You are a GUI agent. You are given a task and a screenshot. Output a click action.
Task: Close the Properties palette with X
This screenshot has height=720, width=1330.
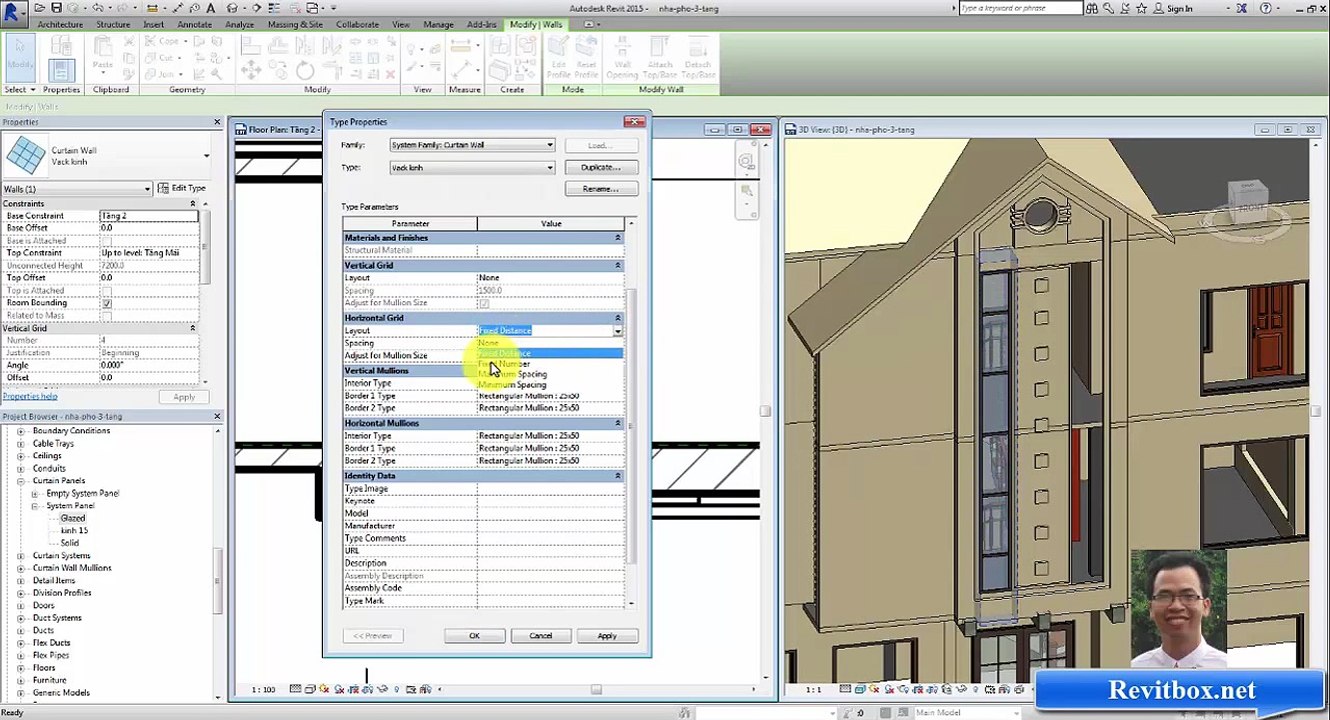pyautogui.click(x=217, y=122)
